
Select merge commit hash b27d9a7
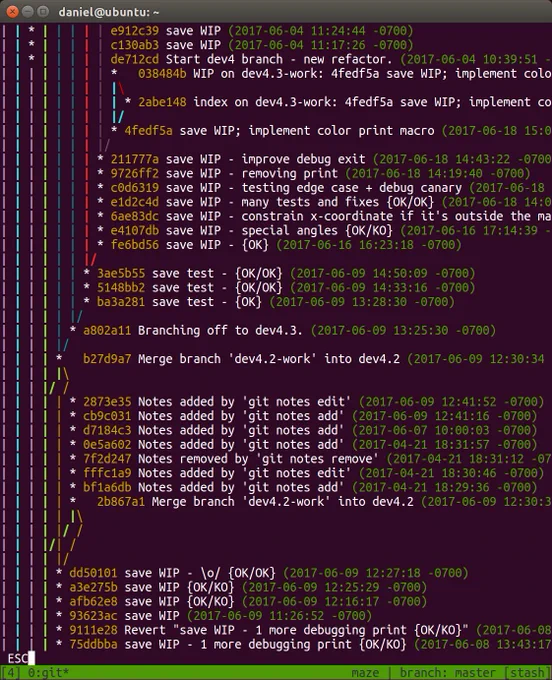(x=107, y=359)
